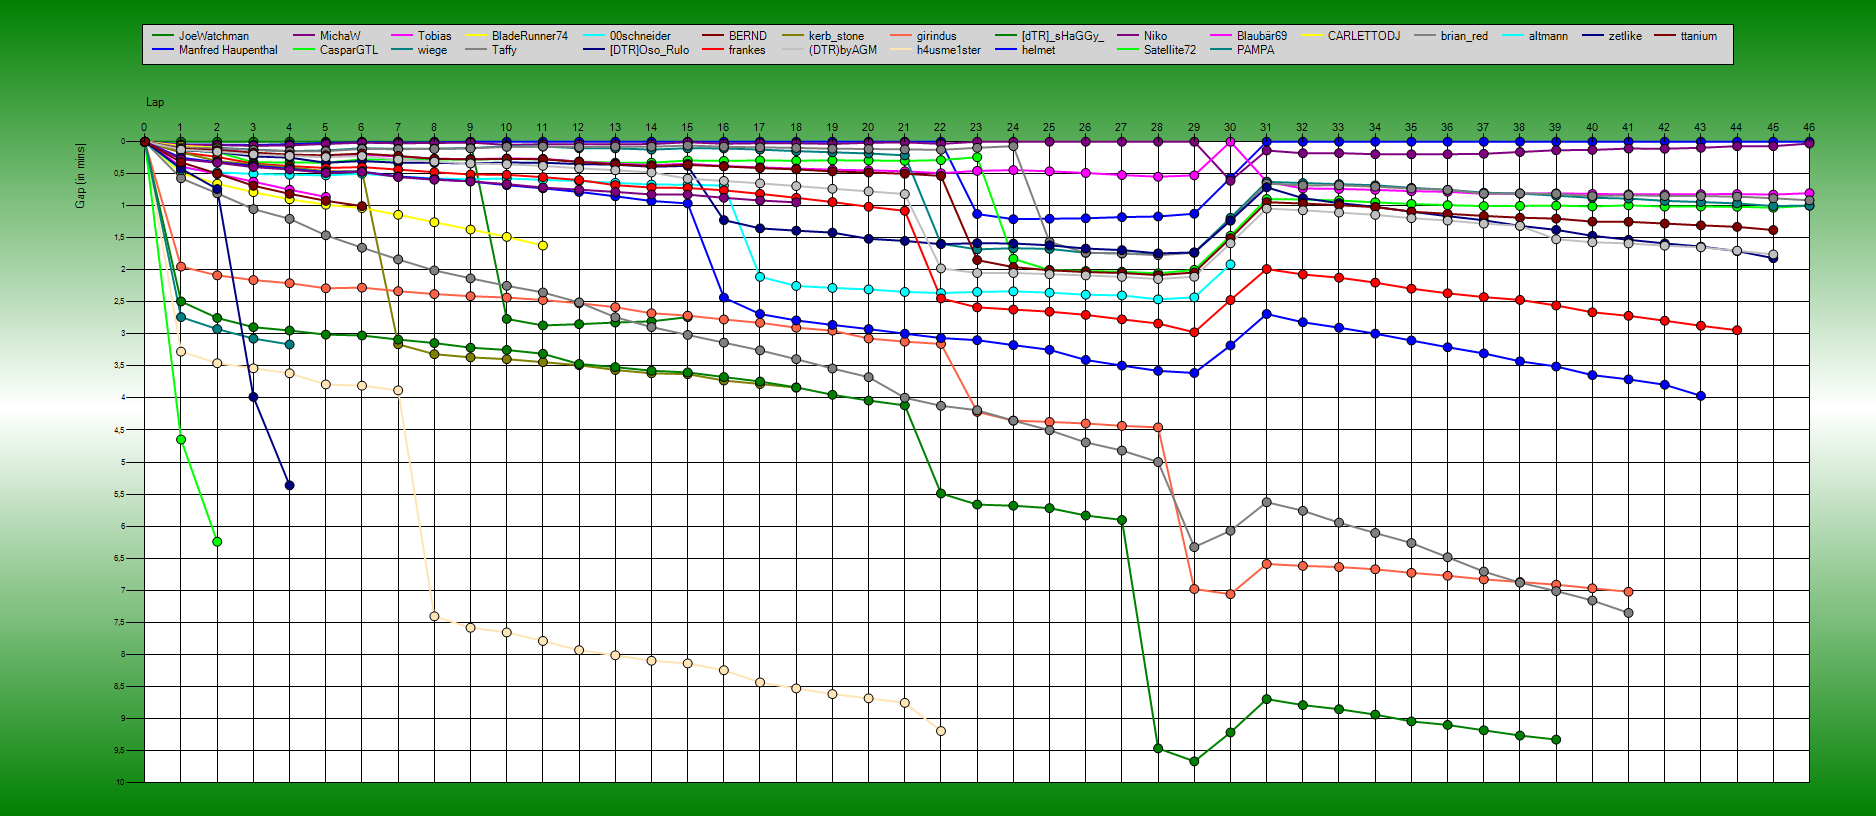This screenshot has width=1876, height=816.
Task: Select JoeWatchman in the legend
Action: (x=214, y=36)
